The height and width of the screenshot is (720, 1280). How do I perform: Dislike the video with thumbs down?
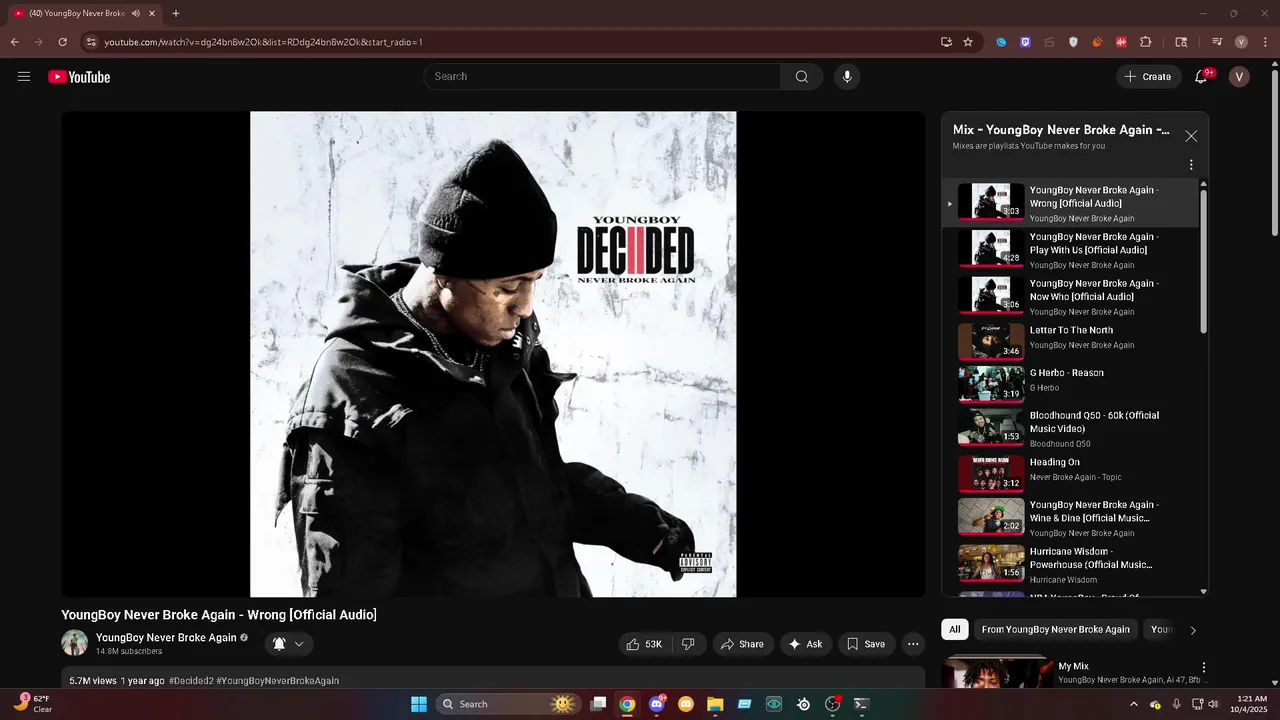point(689,644)
